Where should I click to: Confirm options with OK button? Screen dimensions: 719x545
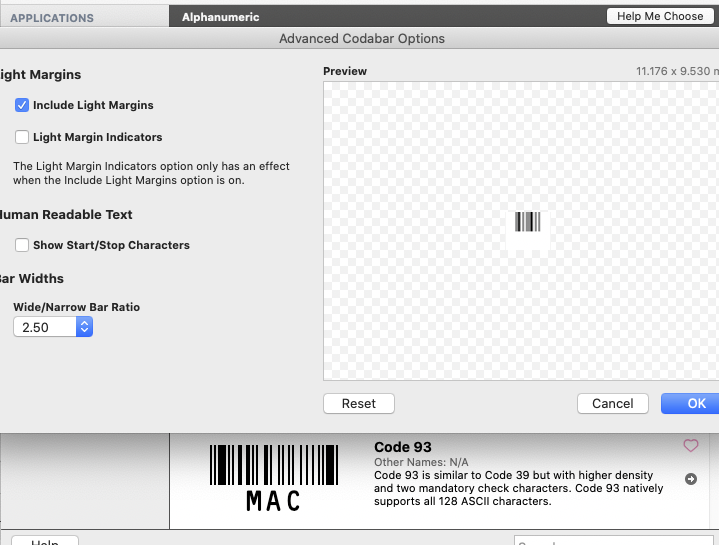pyautogui.click(x=690, y=403)
